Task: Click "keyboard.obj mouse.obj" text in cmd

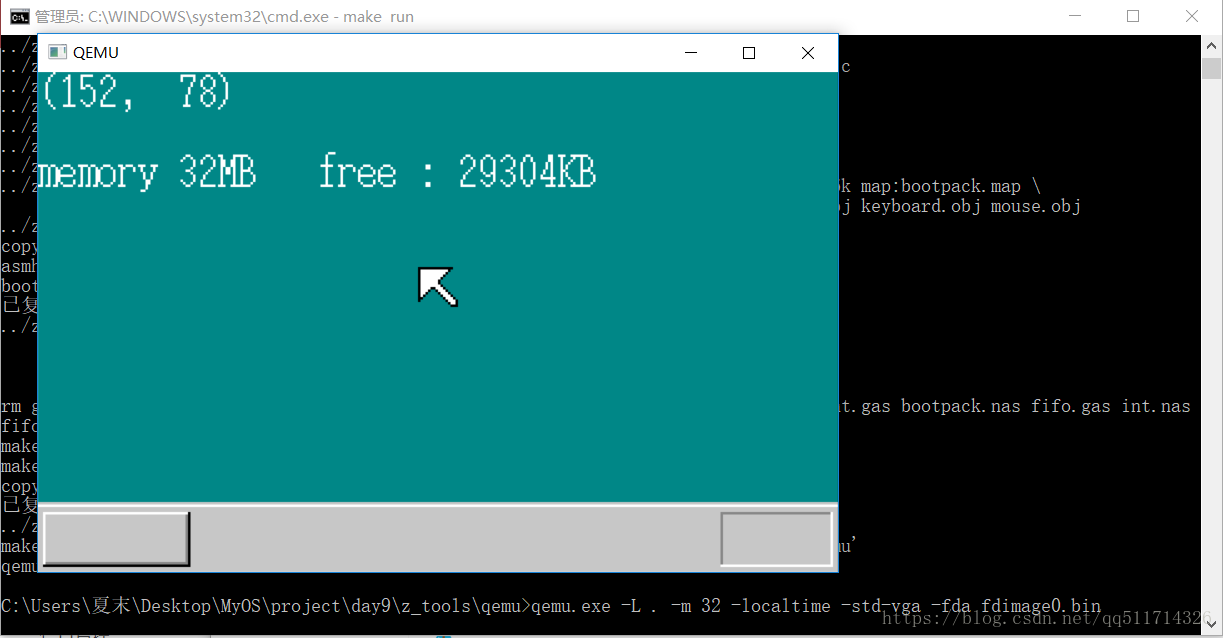Action: tap(970, 207)
